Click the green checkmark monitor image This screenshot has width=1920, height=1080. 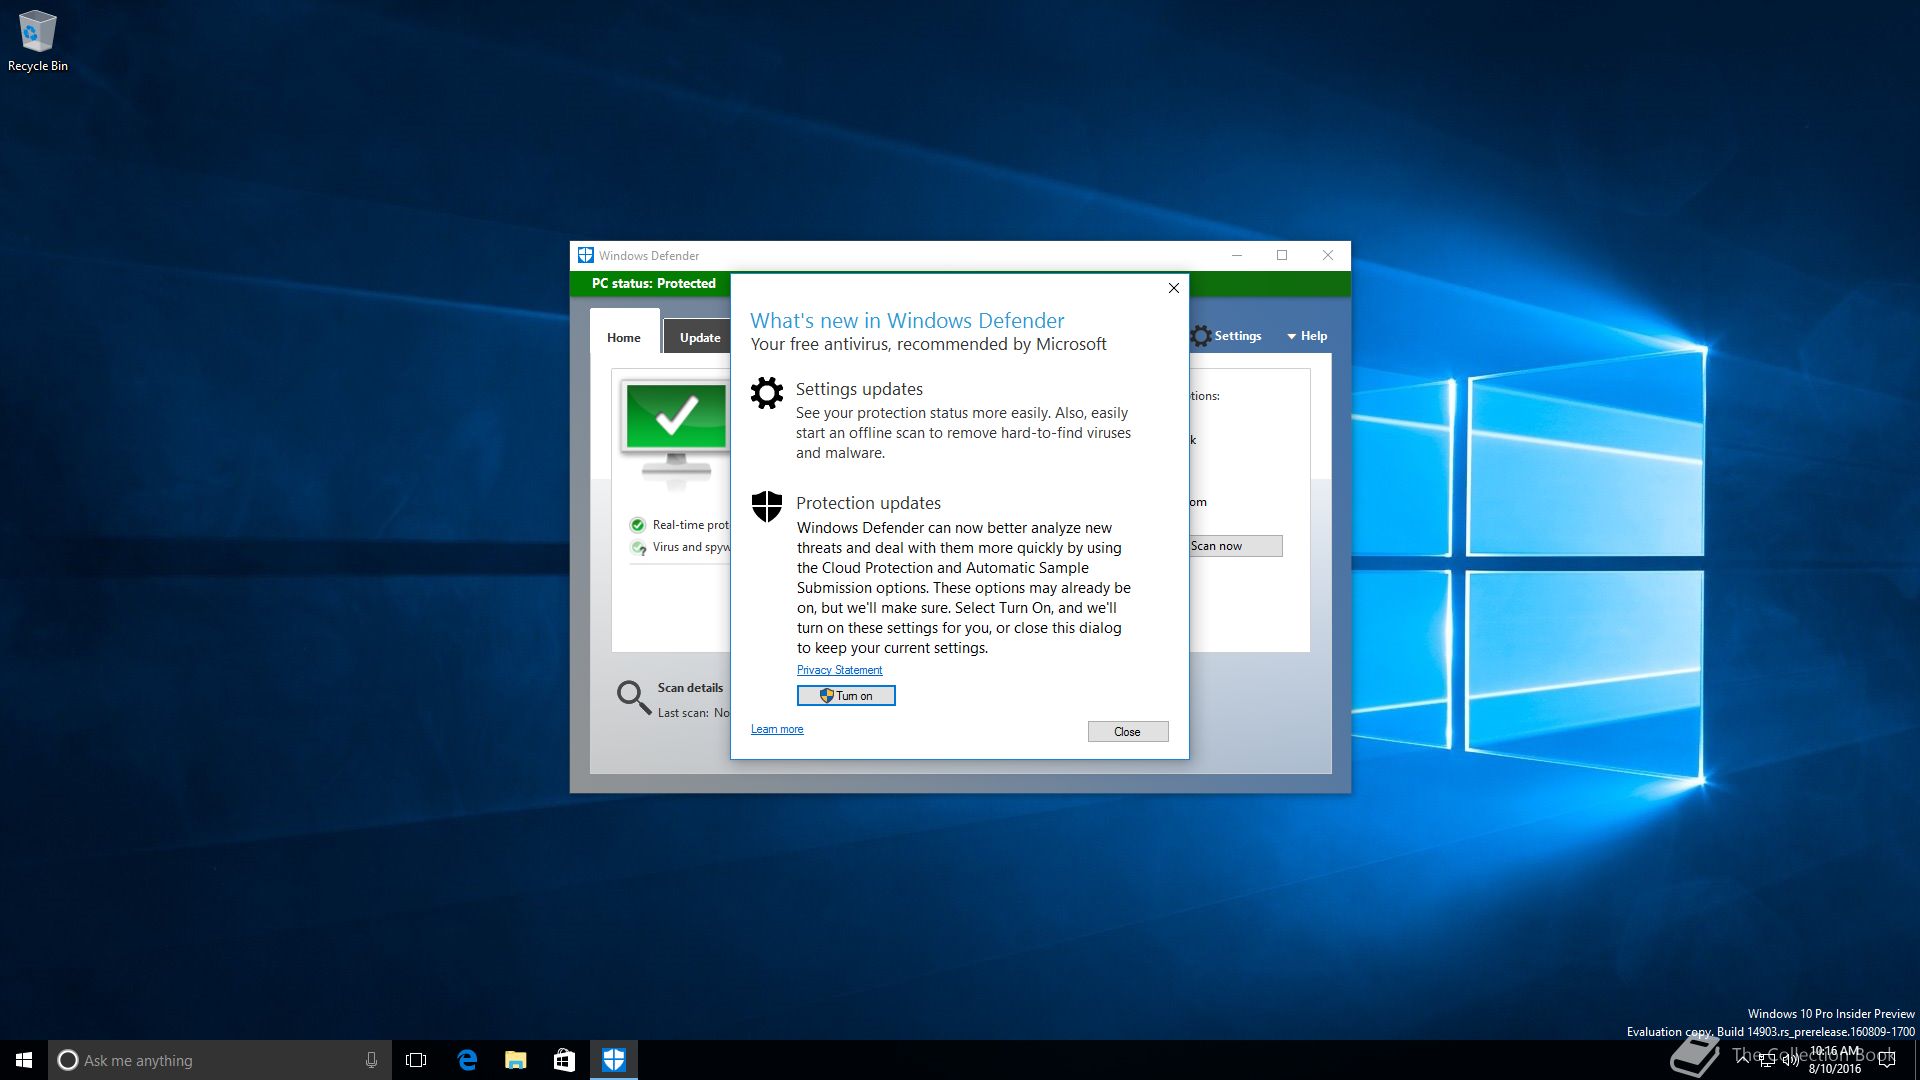pyautogui.click(x=676, y=430)
